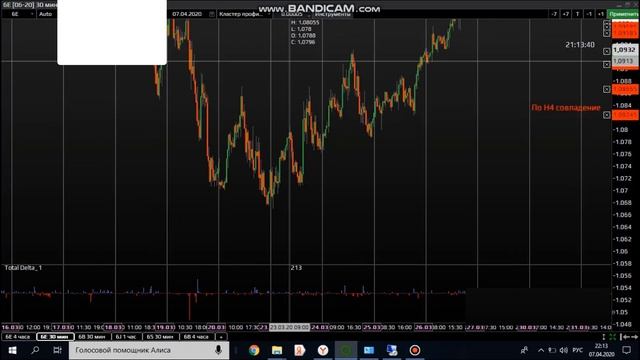
Task: Select the 1,0913 price label
Action: click(x=624, y=61)
